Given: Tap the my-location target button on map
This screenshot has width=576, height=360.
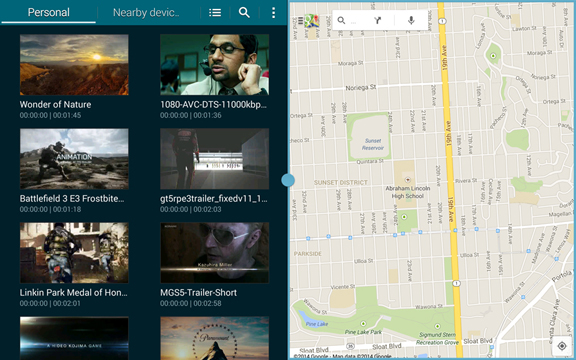Looking at the screenshot, I should (562, 346).
